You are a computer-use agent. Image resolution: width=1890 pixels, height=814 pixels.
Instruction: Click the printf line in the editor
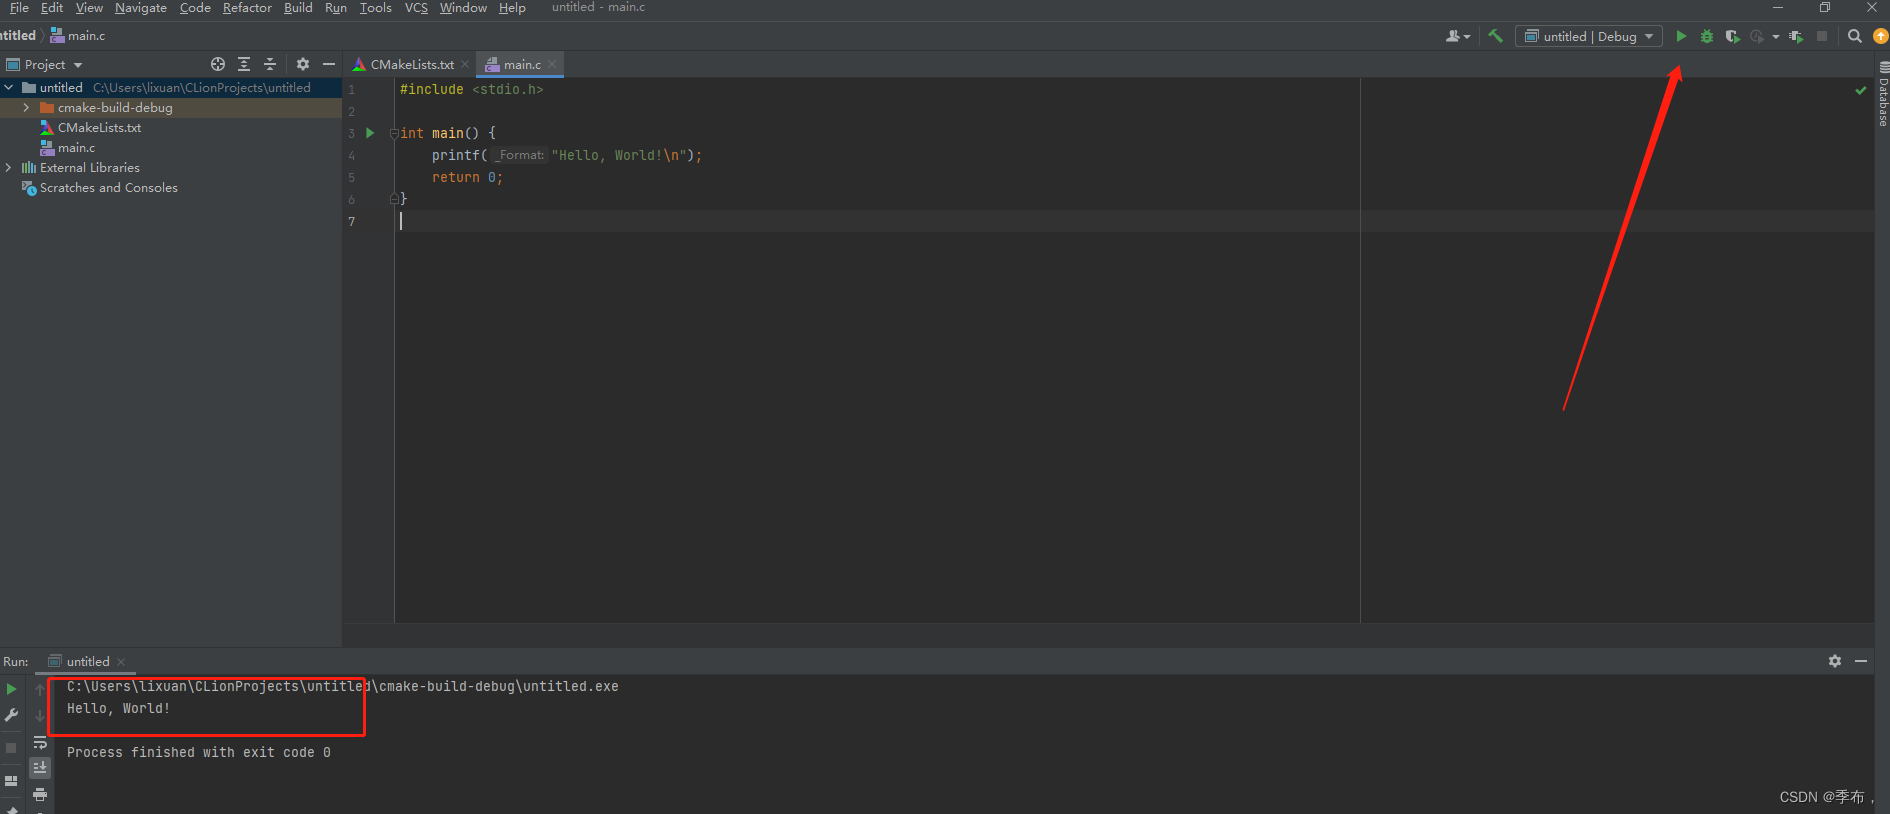pyautogui.click(x=567, y=156)
